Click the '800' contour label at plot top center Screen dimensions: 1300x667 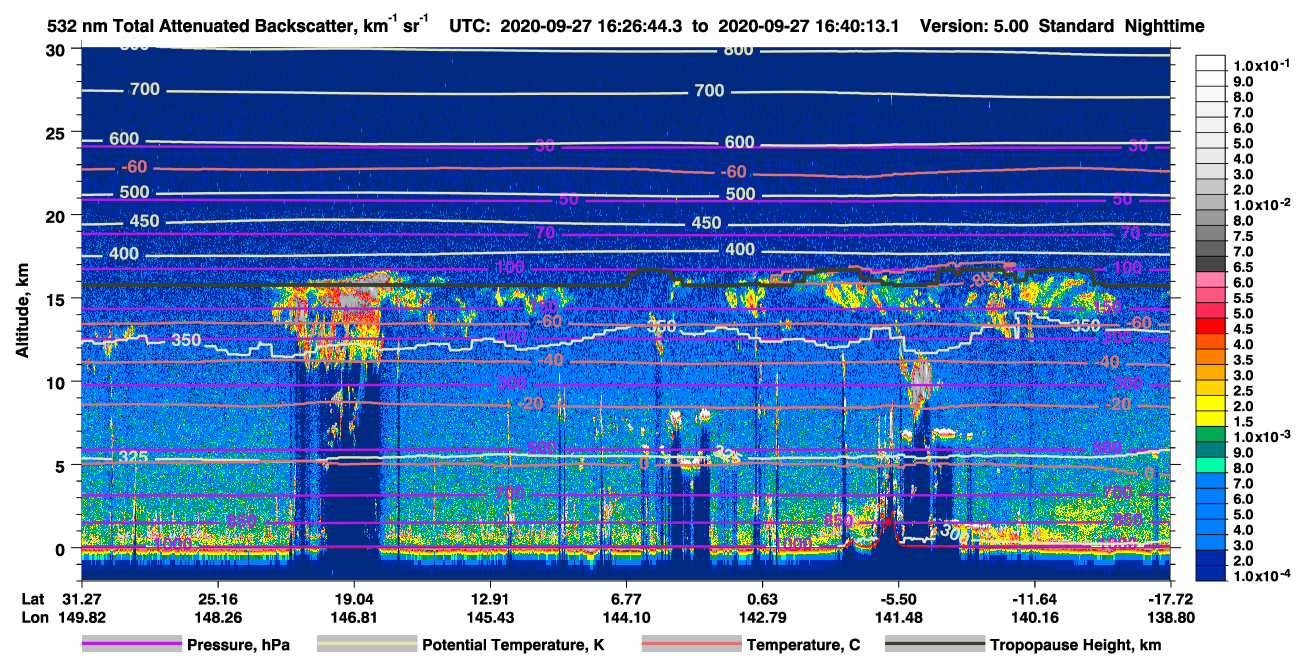point(738,49)
